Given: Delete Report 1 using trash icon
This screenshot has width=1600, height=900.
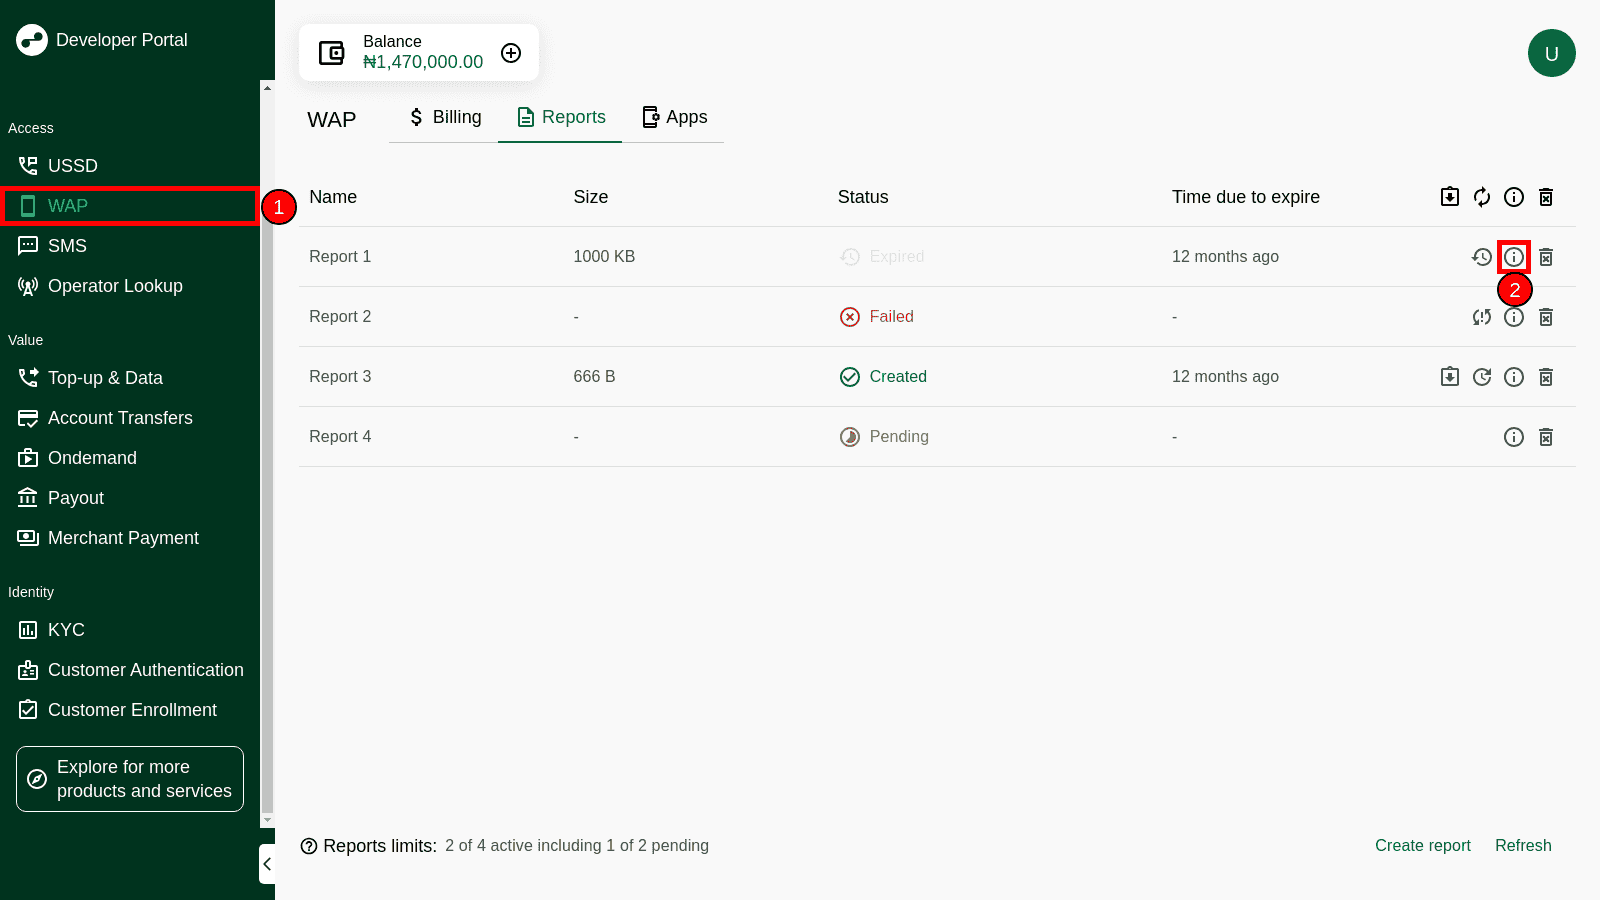Looking at the screenshot, I should 1546,257.
